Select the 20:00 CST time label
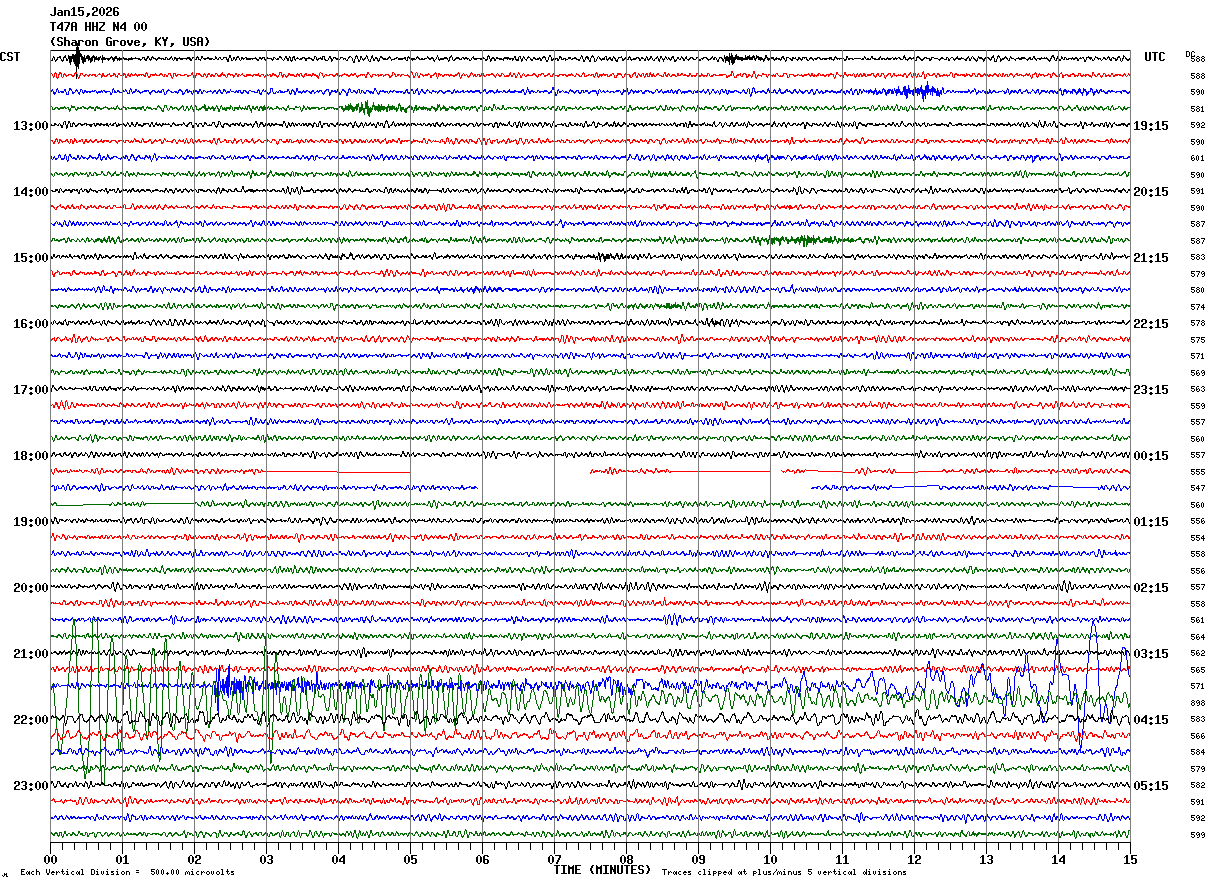Viewport: 1210px width, 886px height. tap(31, 588)
